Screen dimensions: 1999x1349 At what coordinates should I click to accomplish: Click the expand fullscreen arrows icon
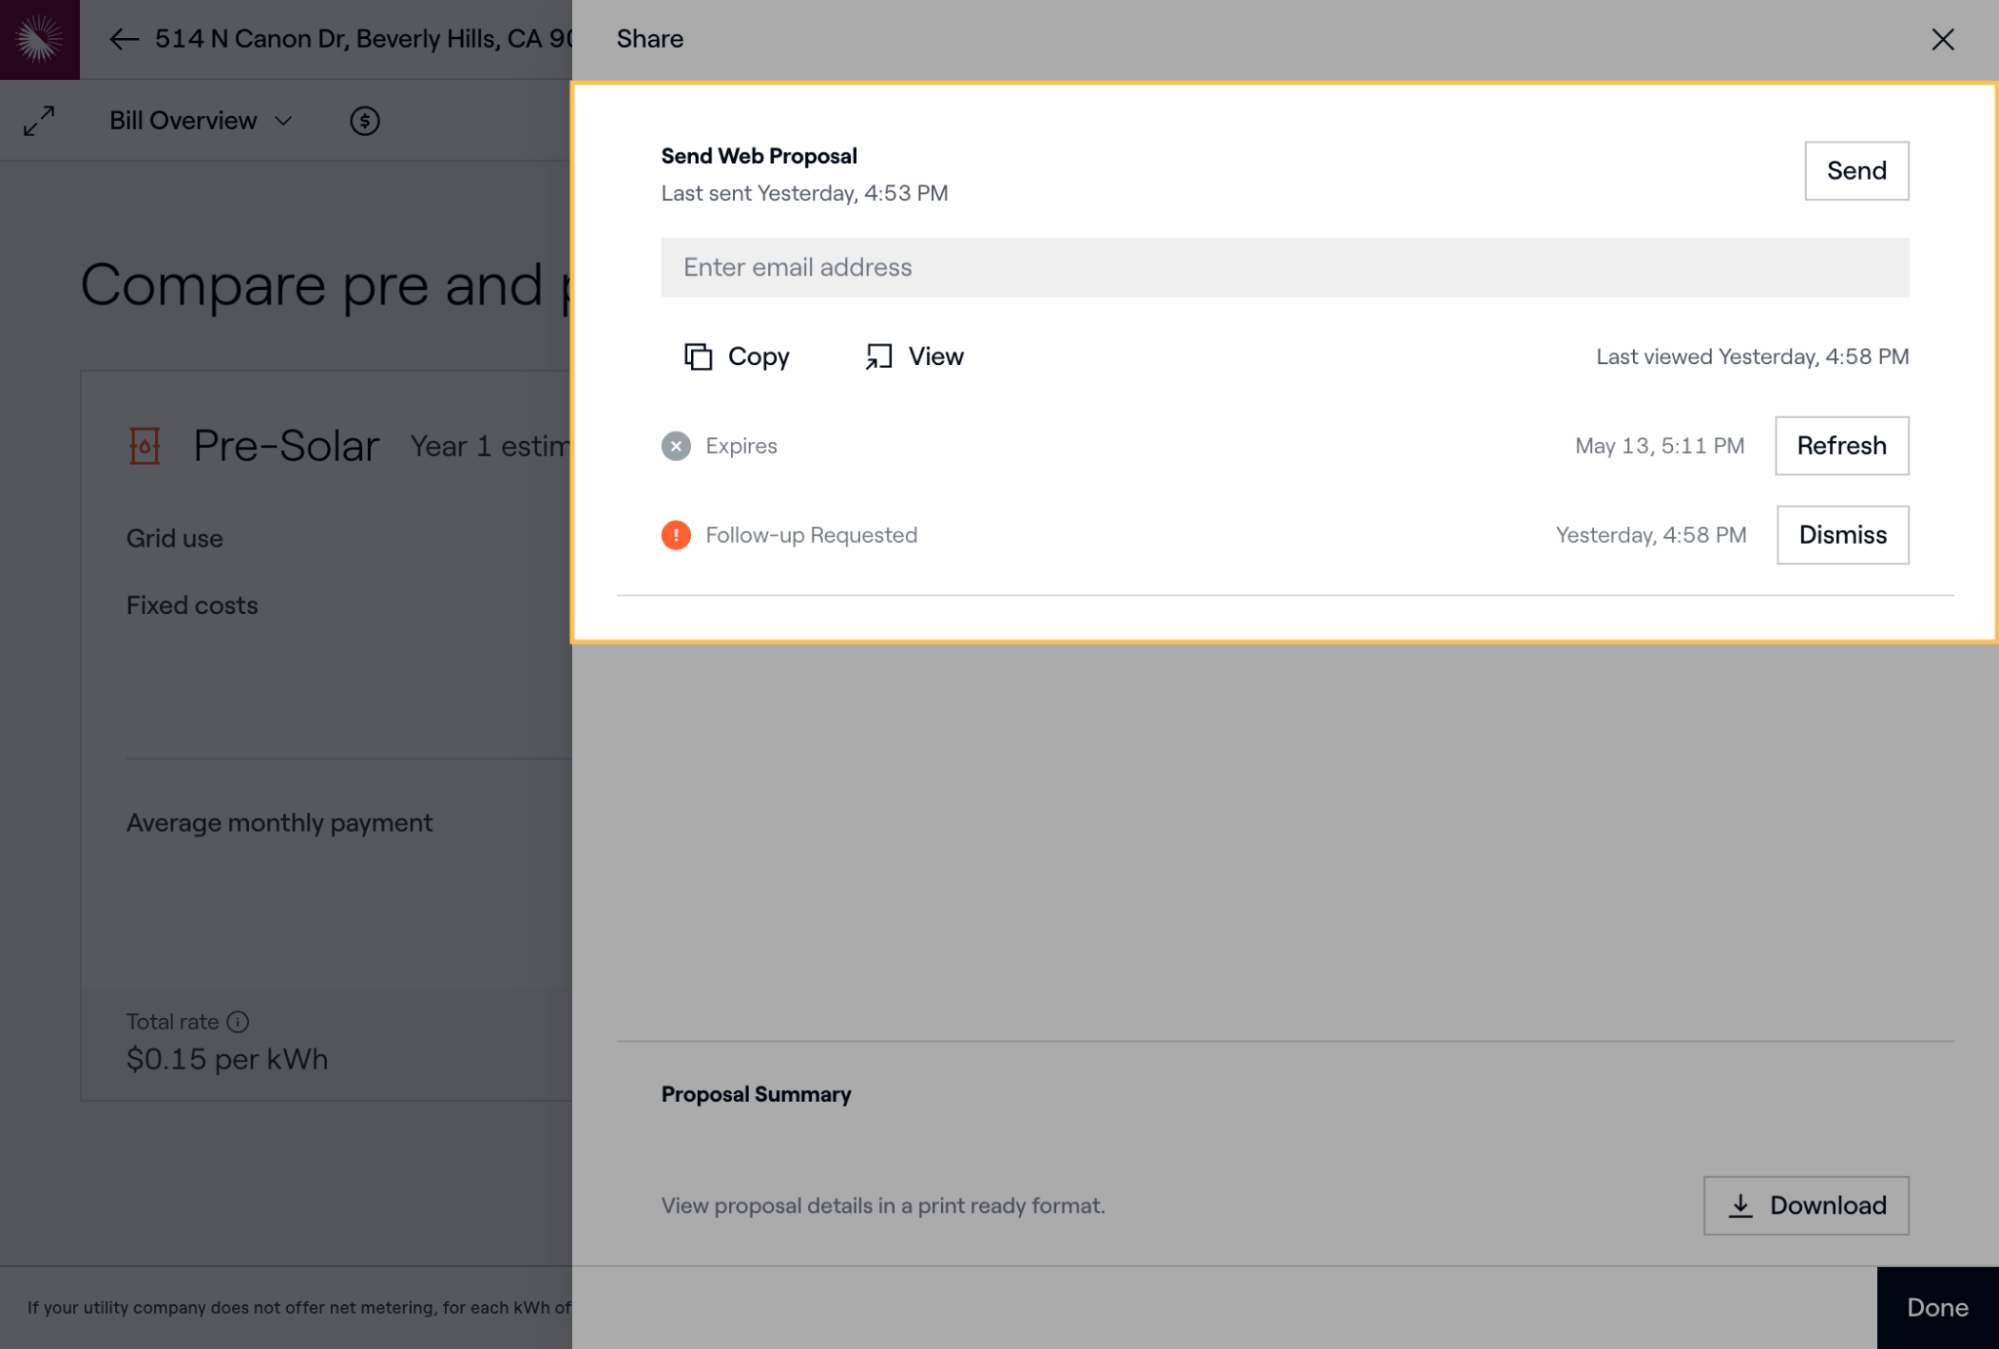39,121
